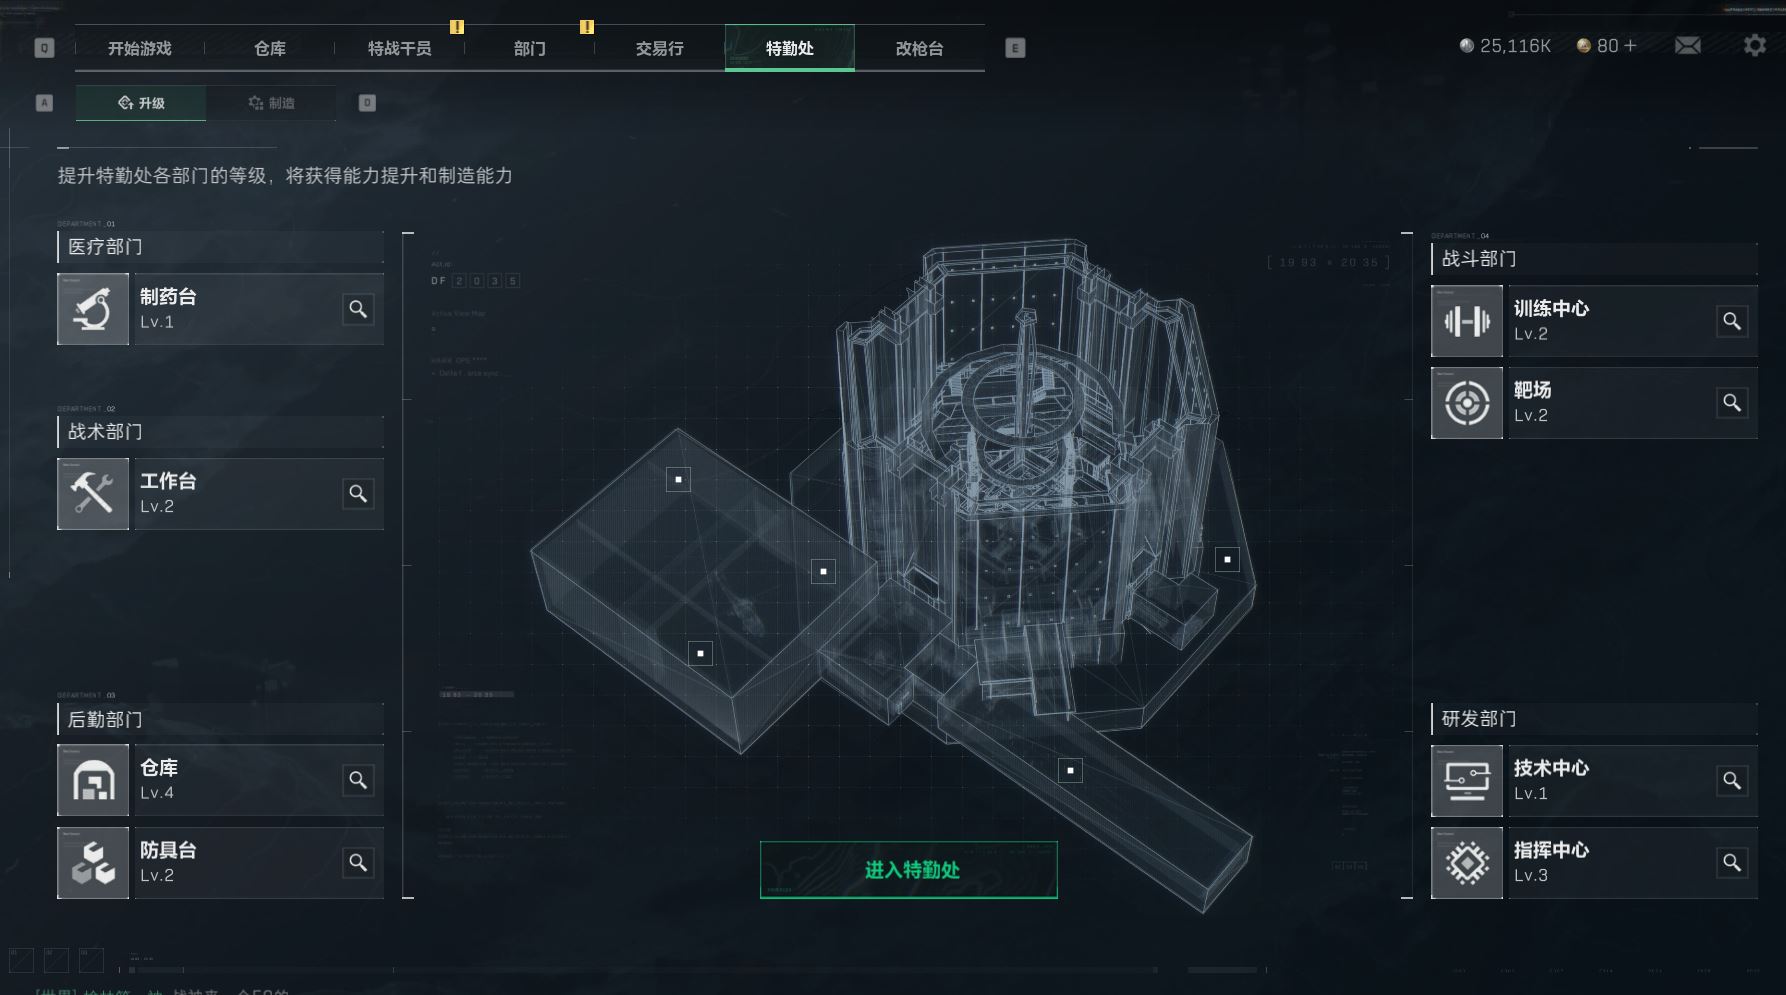Select the 制造 sub-tab

click(x=271, y=103)
